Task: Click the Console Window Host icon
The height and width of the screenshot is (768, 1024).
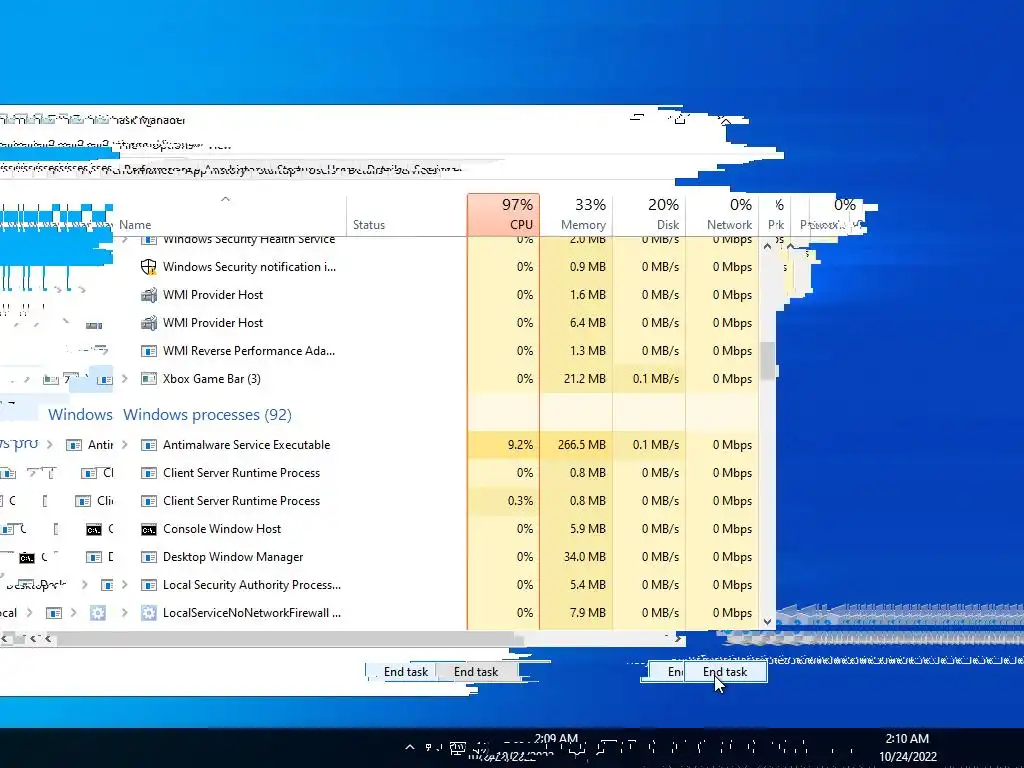Action: click(x=149, y=529)
